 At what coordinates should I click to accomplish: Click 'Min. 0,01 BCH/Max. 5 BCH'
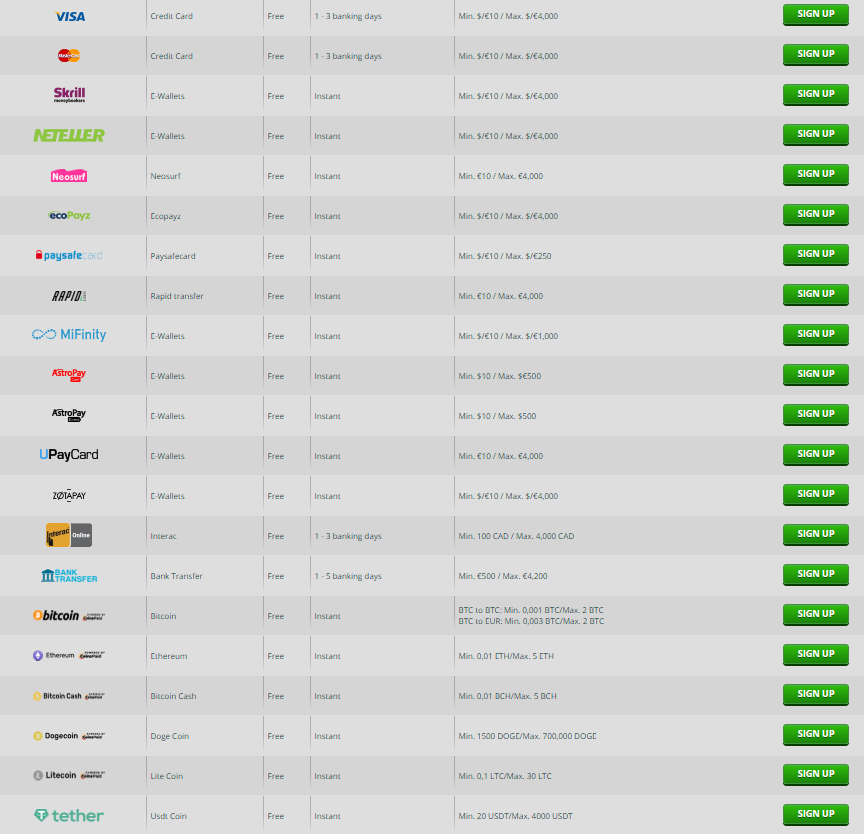pyautogui.click(x=507, y=696)
